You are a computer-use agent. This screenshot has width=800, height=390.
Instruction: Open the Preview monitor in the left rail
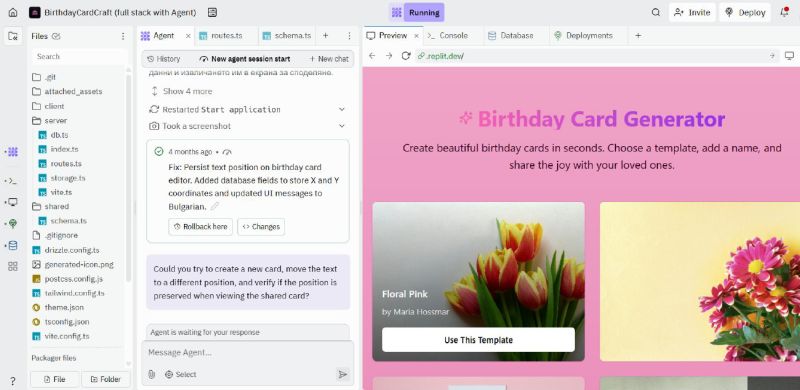click(13, 202)
